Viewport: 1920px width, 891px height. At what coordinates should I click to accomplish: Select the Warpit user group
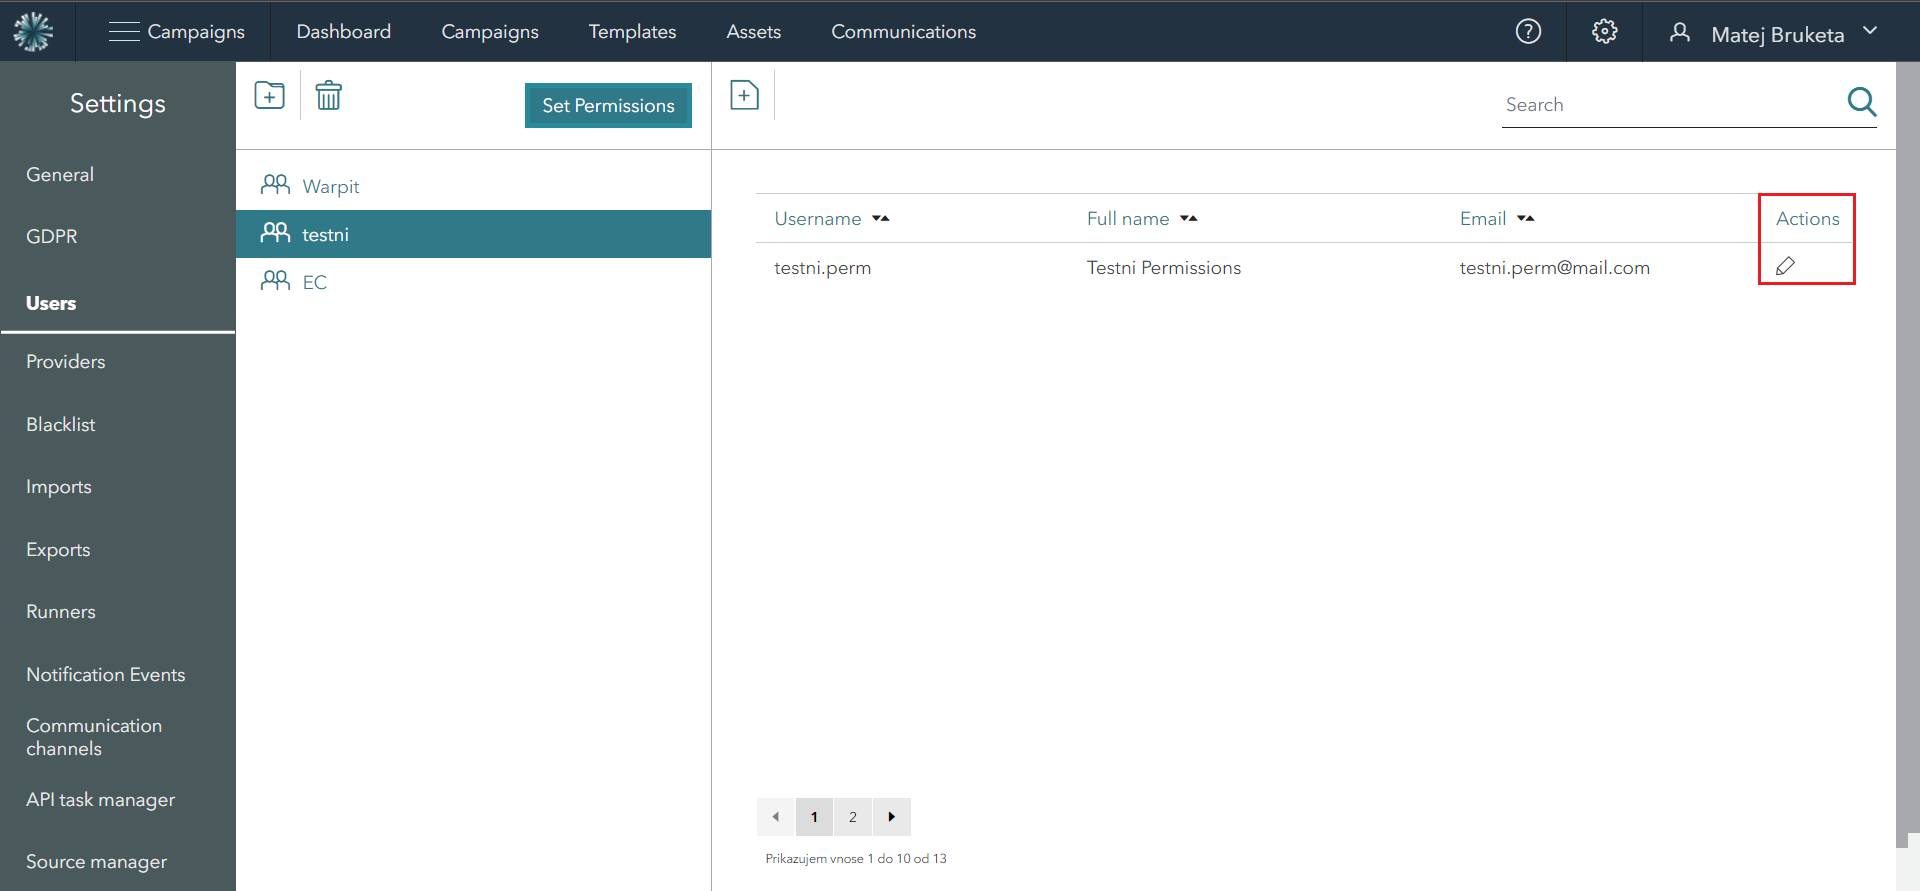(x=331, y=187)
